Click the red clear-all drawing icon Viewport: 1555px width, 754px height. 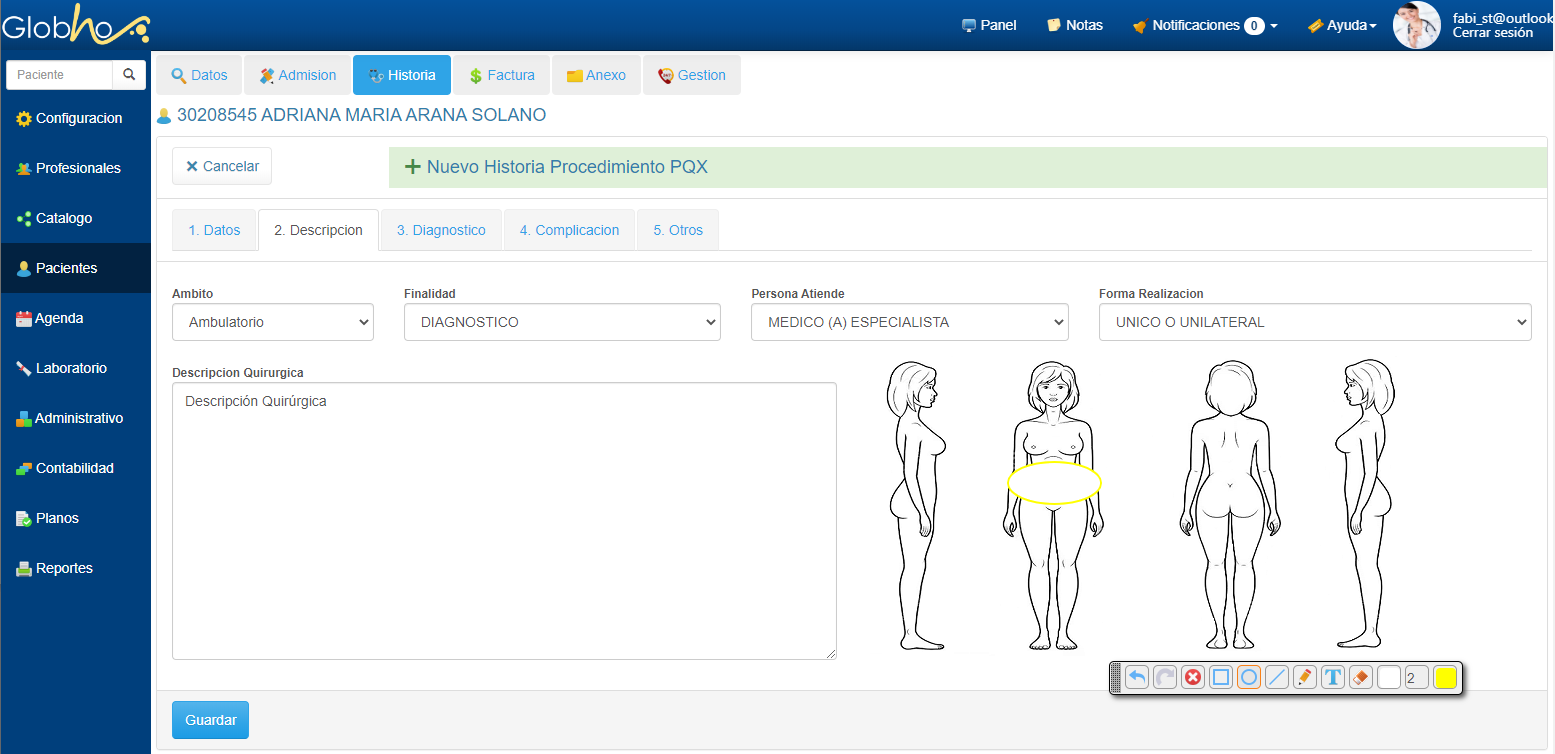pyautogui.click(x=1192, y=678)
